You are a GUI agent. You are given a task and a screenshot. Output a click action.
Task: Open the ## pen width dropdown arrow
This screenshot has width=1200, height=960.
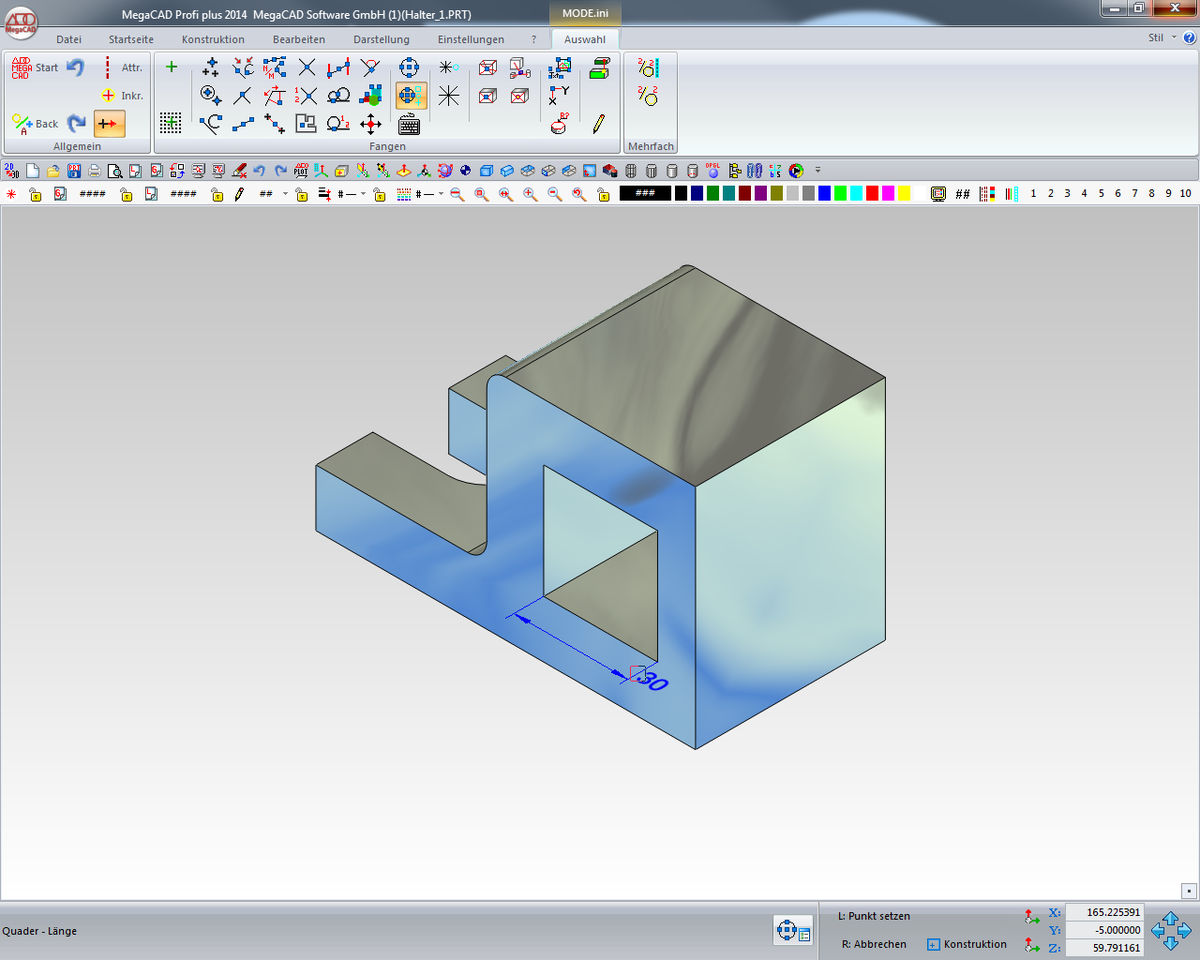click(x=285, y=194)
